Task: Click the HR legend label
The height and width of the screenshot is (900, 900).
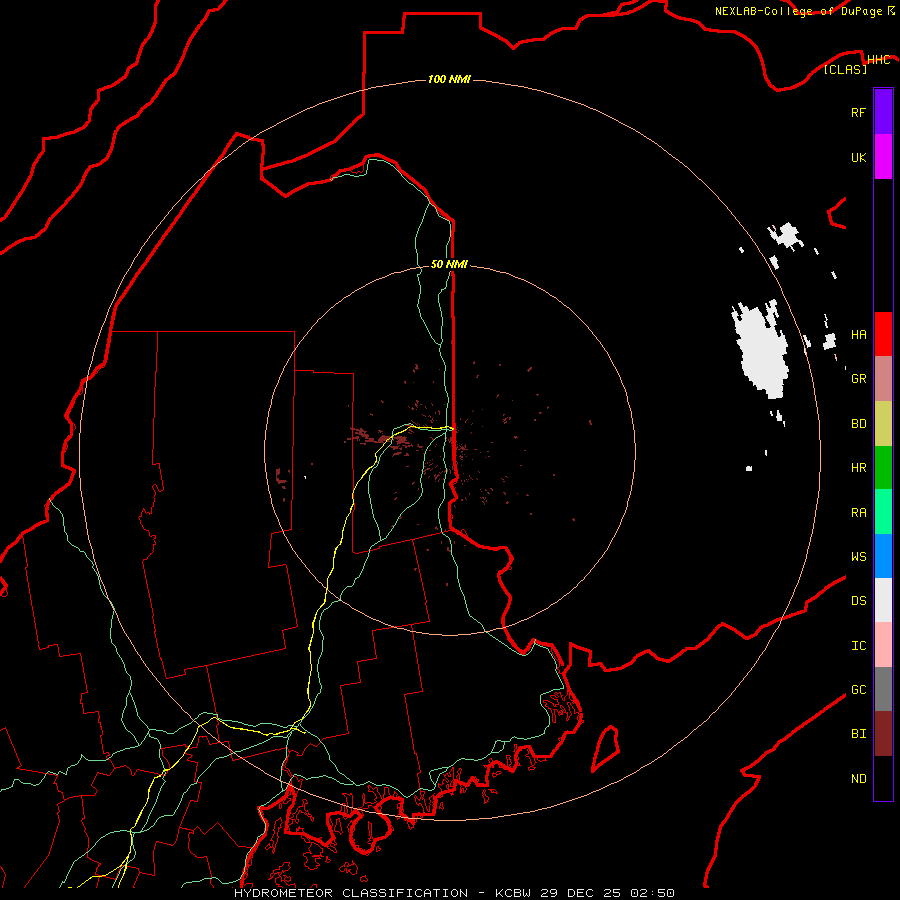Action: 858,468
